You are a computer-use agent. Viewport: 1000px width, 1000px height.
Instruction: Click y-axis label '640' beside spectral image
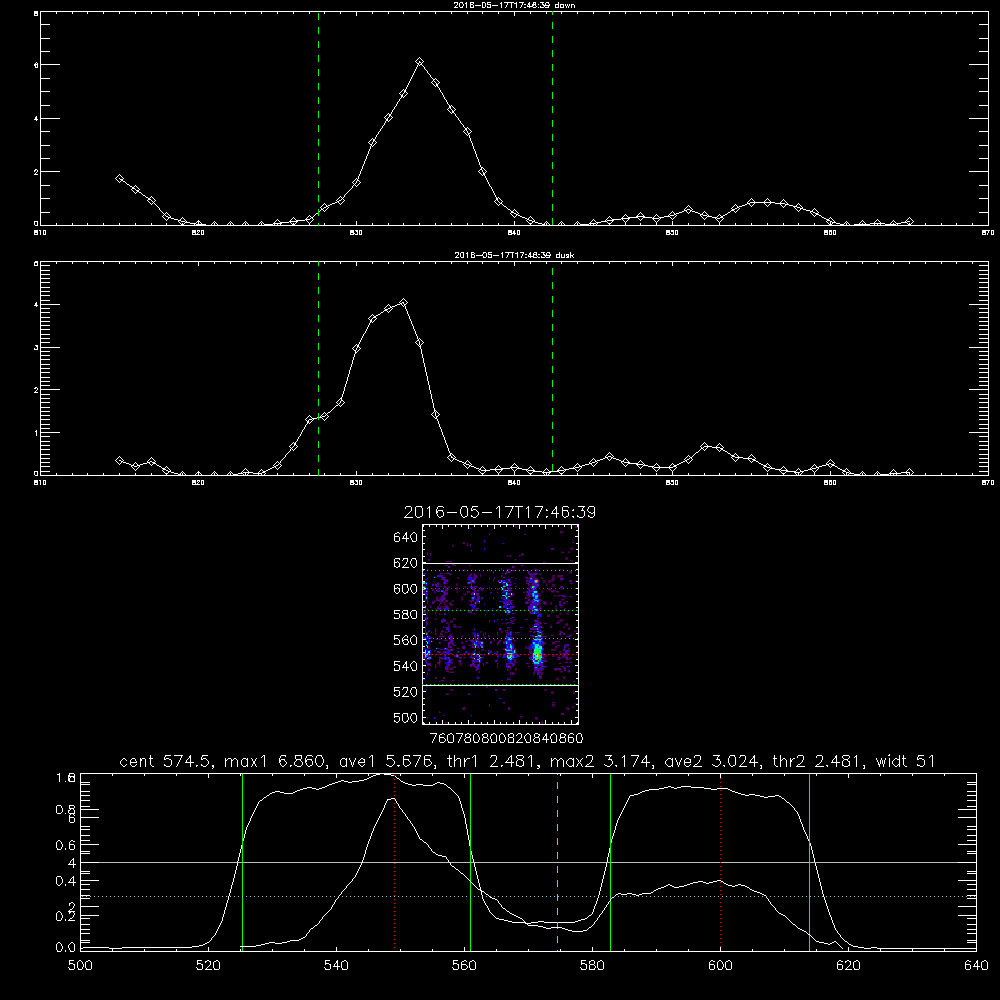[405, 538]
